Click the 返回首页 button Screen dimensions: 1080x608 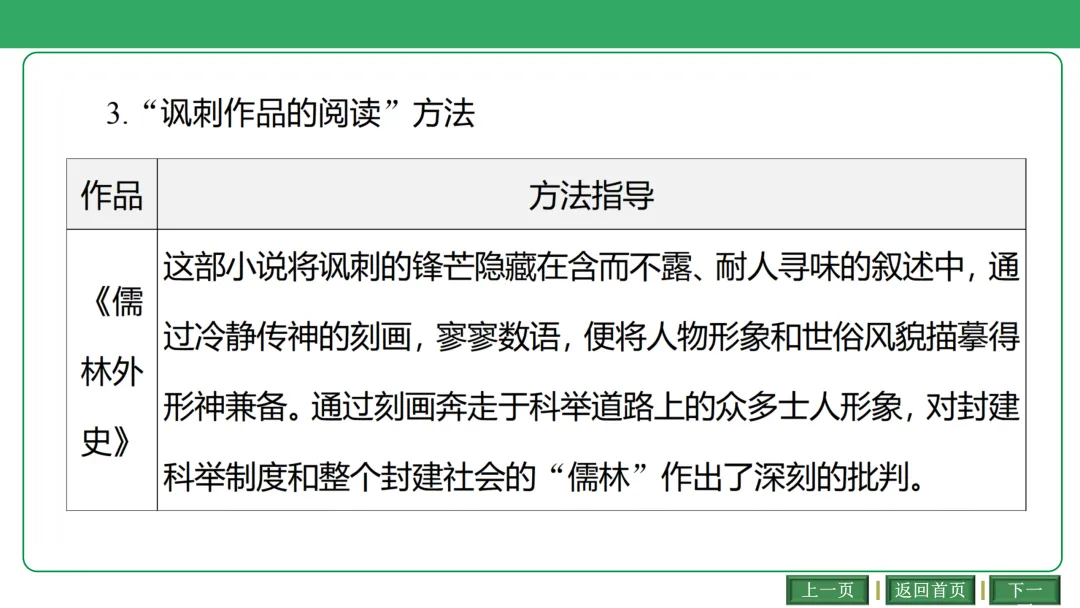[x=930, y=590]
